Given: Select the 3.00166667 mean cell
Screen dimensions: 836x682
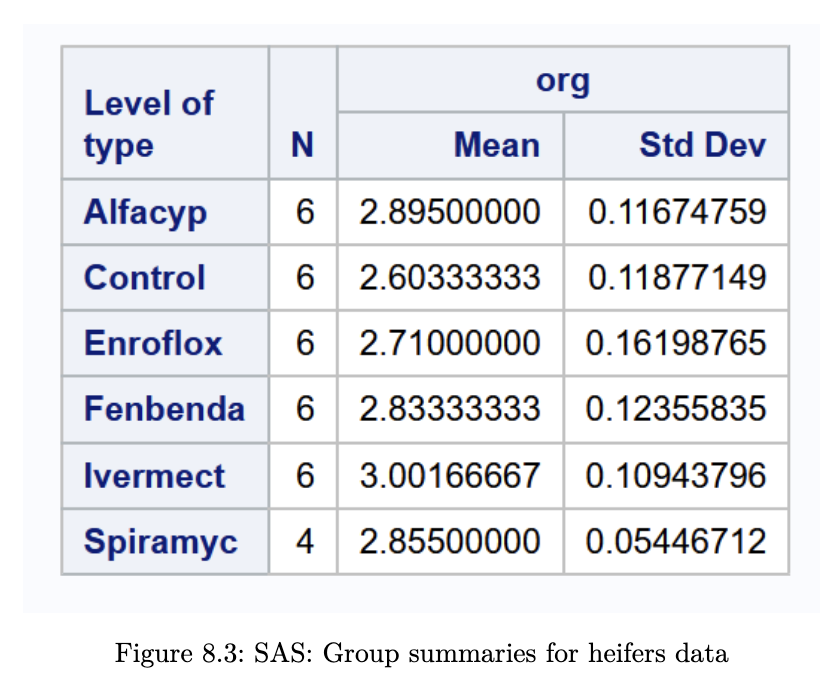Looking at the screenshot, I should (x=450, y=475).
